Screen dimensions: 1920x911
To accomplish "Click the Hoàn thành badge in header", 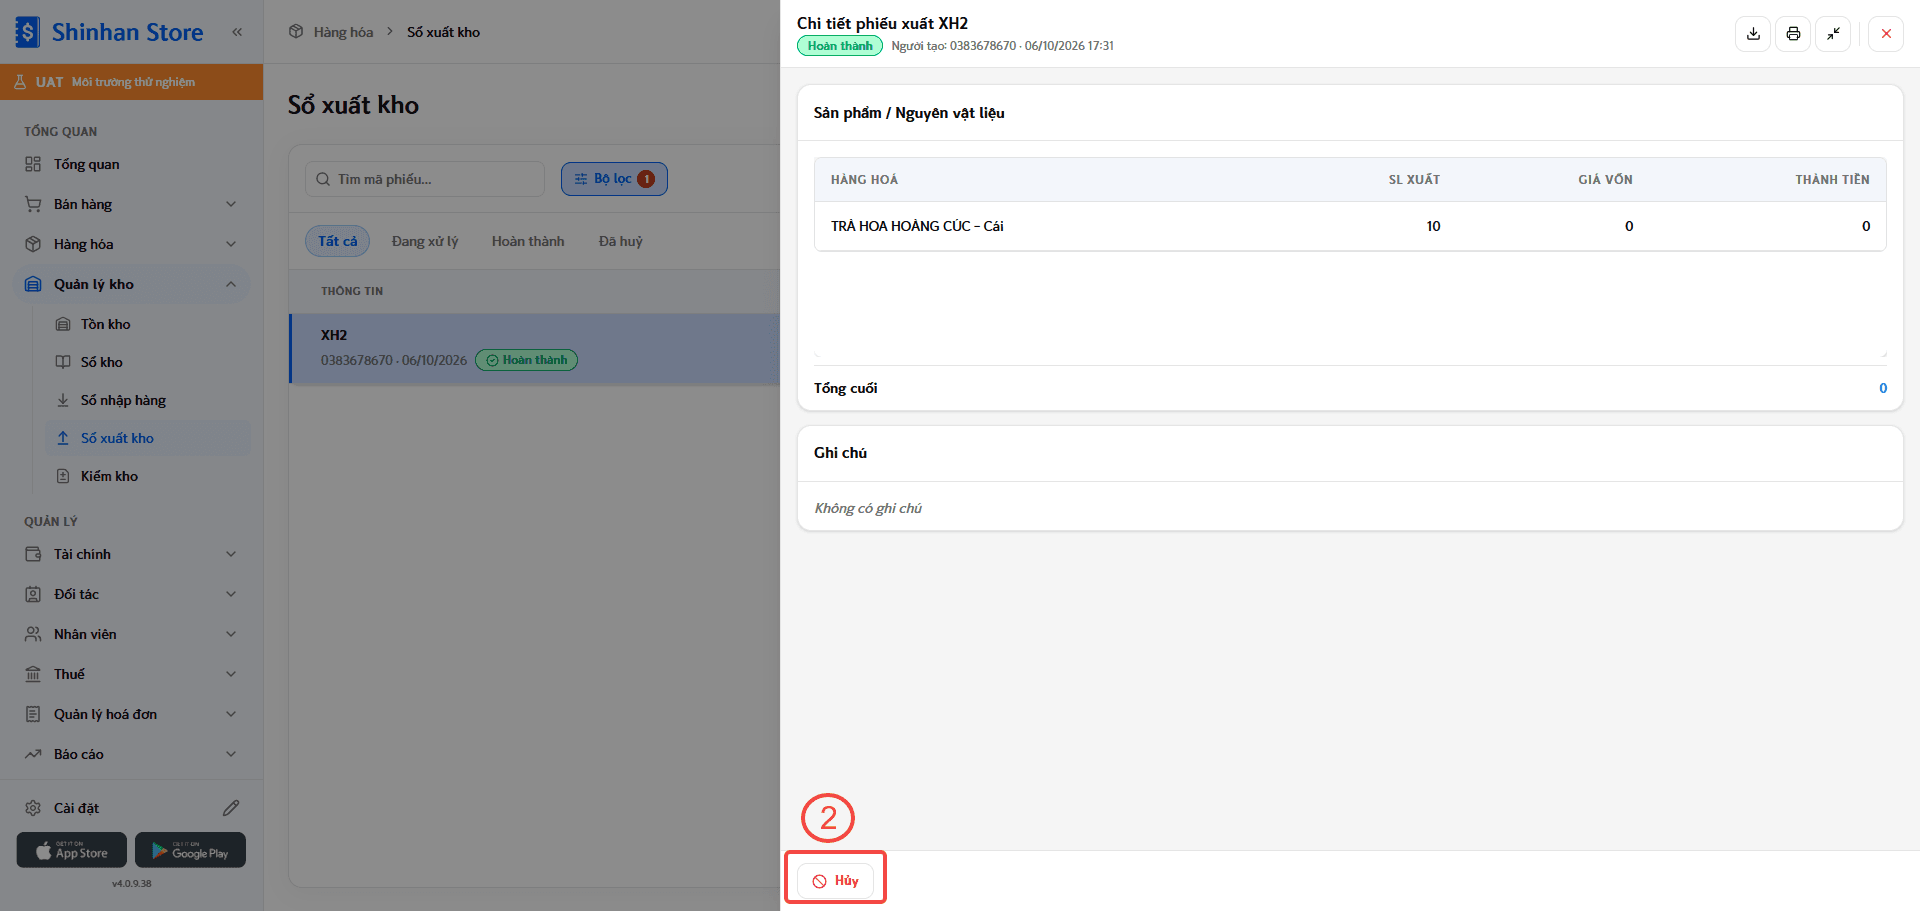I will [840, 46].
